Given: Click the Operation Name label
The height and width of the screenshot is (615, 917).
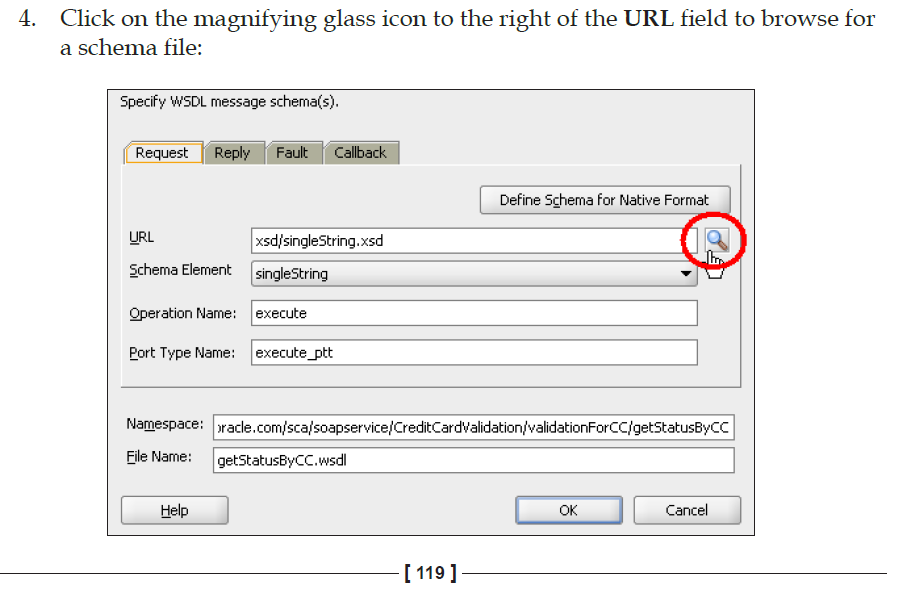Looking at the screenshot, I should point(183,313).
